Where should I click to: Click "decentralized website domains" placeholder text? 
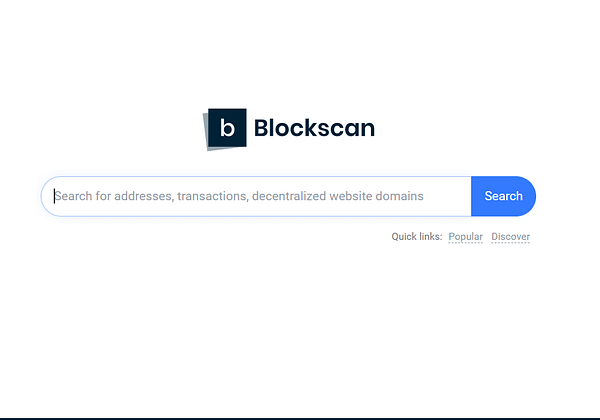[338, 196]
